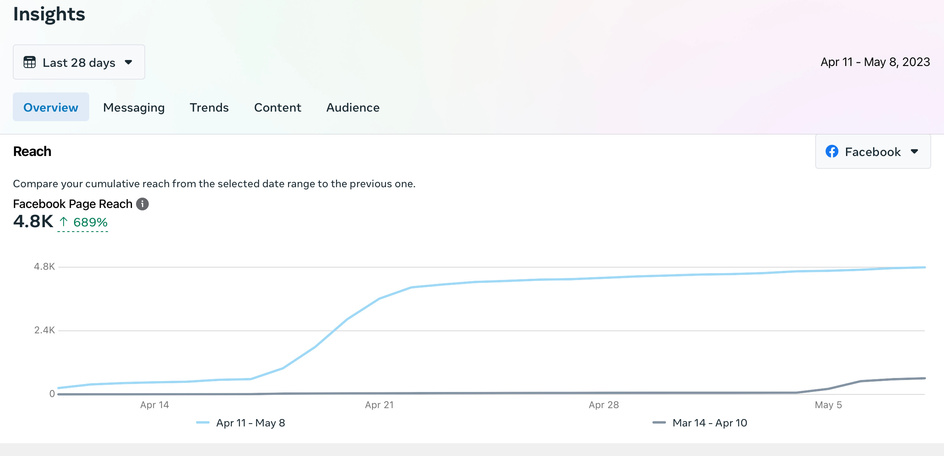The height and width of the screenshot is (456, 944).
Task: Click the light blue Apr 11 - May 8 legend swatch
Action: 203,423
